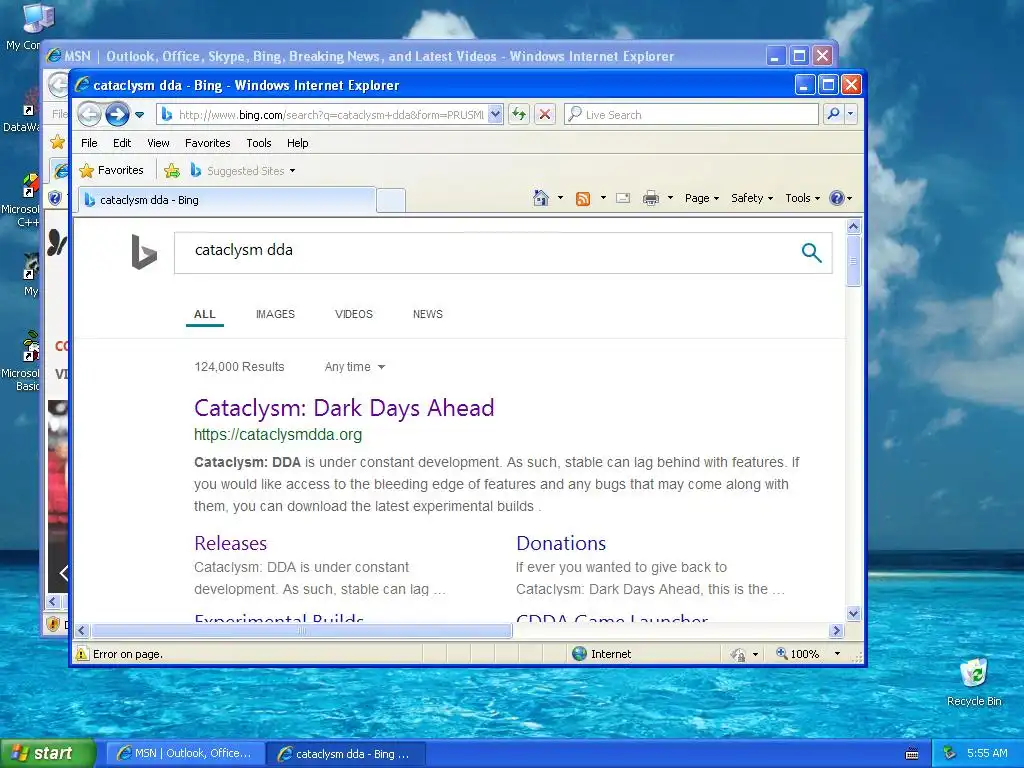Image resolution: width=1024 pixels, height=768 pixels.
Task: Expand the Print dropdown arrow
Action: [x=670, y=198]
